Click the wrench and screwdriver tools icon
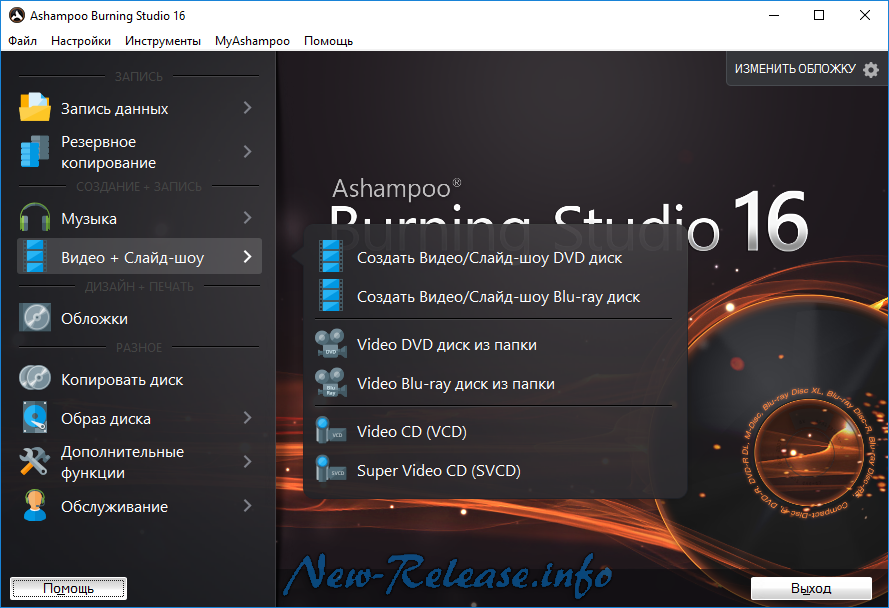Image resolution: width=889 pixels, height=608 pixels. coord(35,461)
